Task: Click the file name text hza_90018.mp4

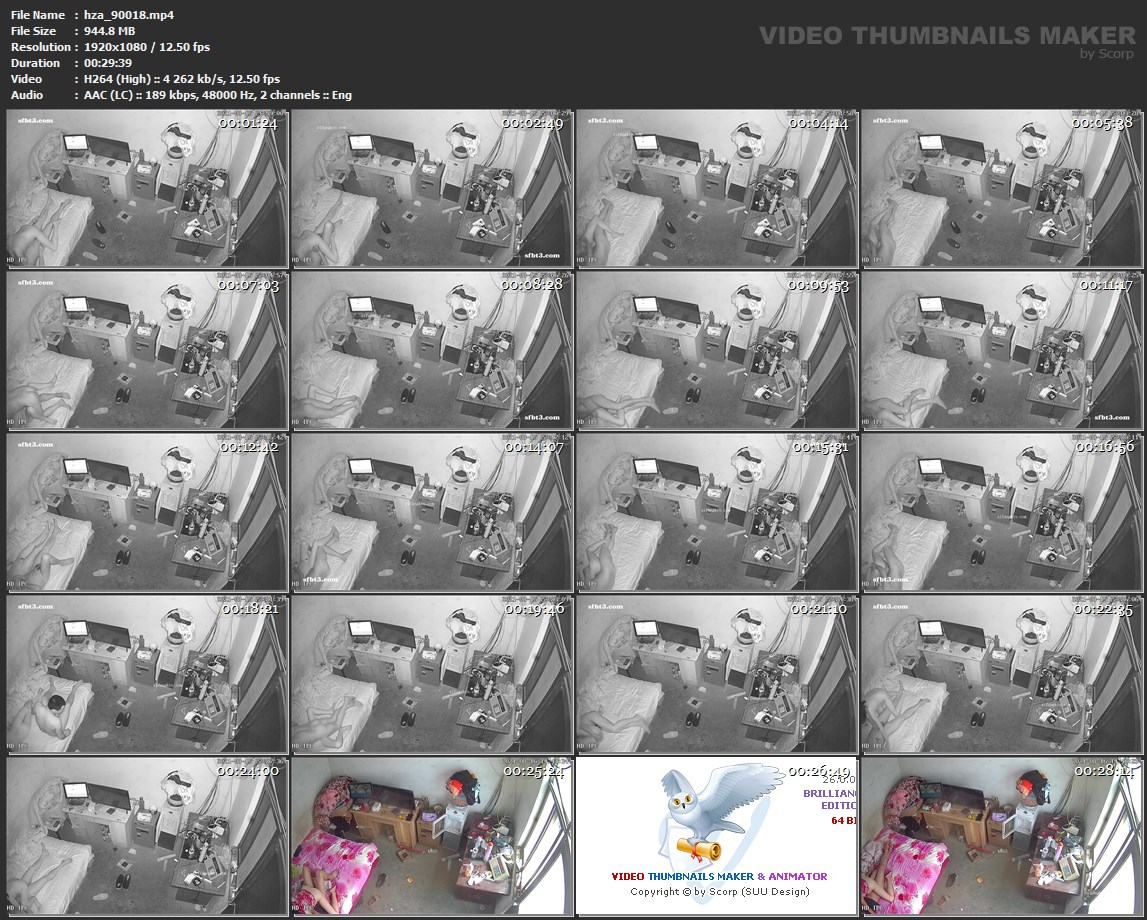Action: click(x=129, y=15)
